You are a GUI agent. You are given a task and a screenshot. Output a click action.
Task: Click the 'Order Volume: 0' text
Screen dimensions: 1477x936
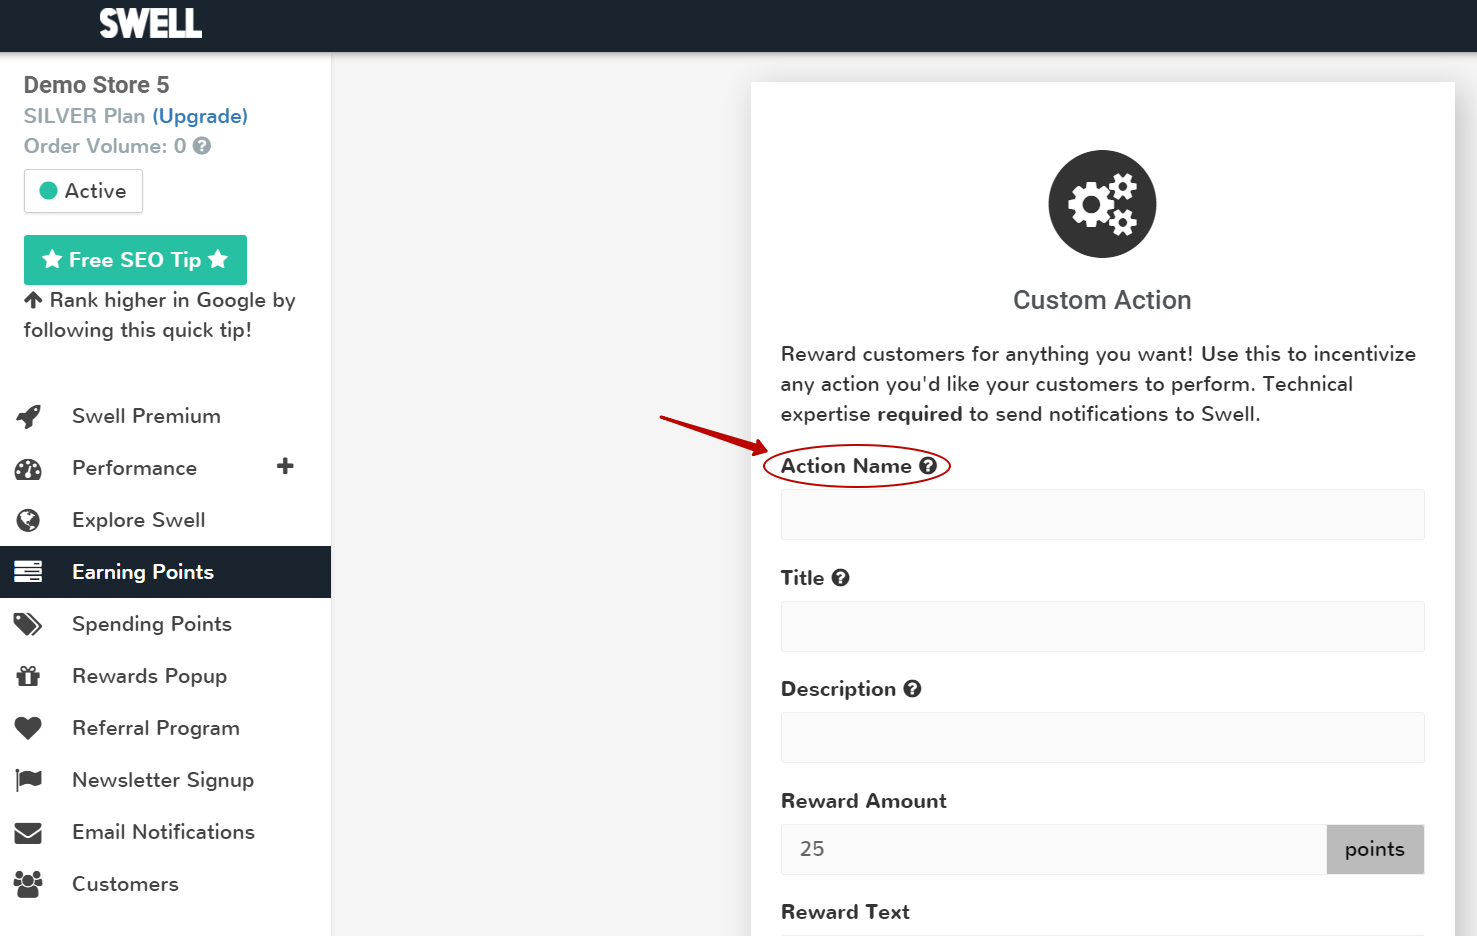coord(105,146)
